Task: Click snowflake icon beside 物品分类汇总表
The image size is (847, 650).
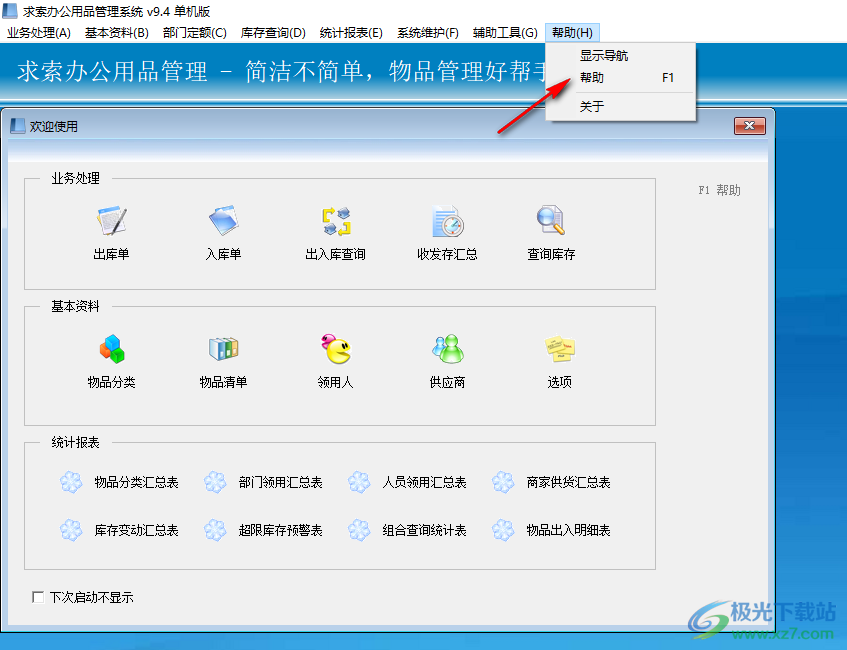Action: point(71,482)
